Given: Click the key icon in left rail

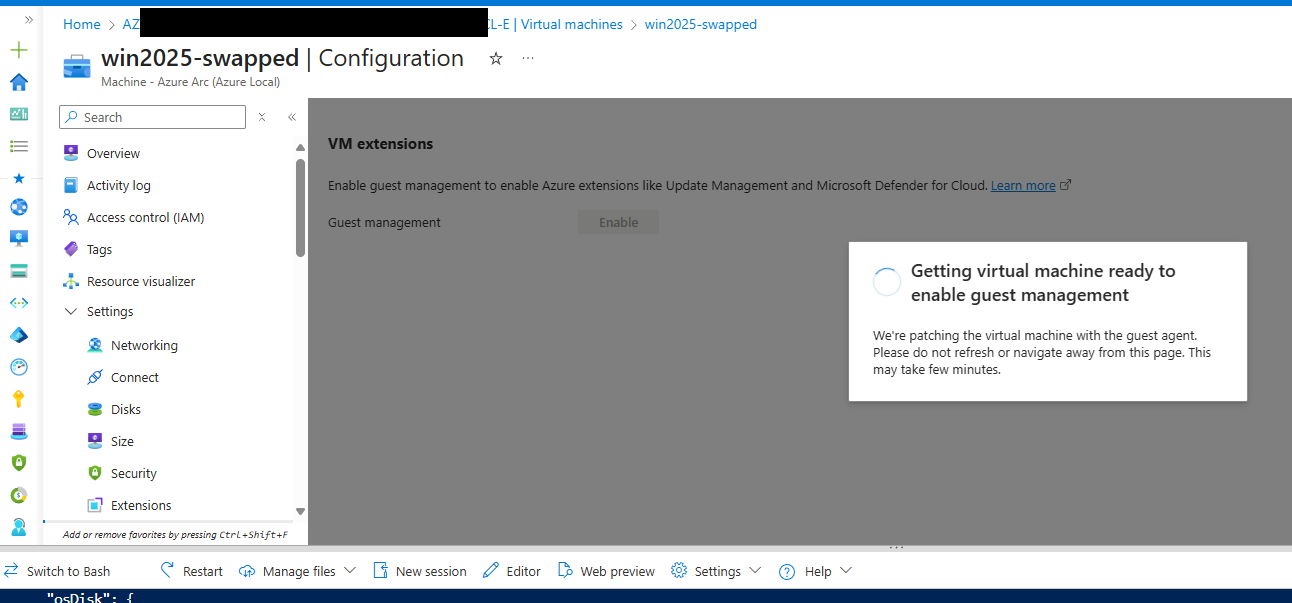Looking at the screenshot, I should 19,399.
